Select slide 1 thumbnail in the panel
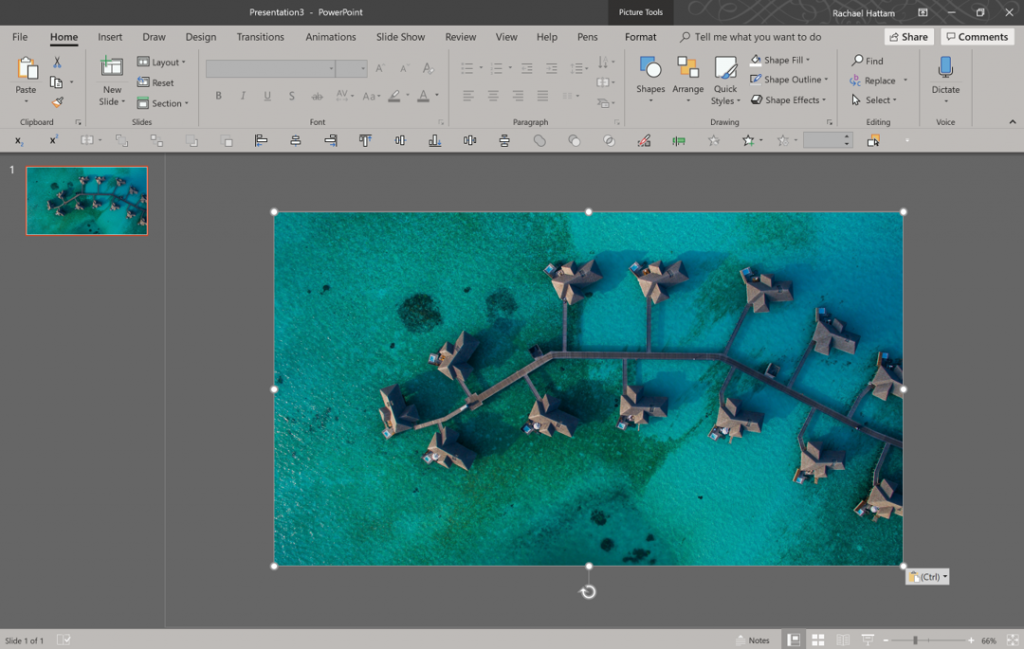Viewport: 1024px width, 649px height. pos(87,200)
